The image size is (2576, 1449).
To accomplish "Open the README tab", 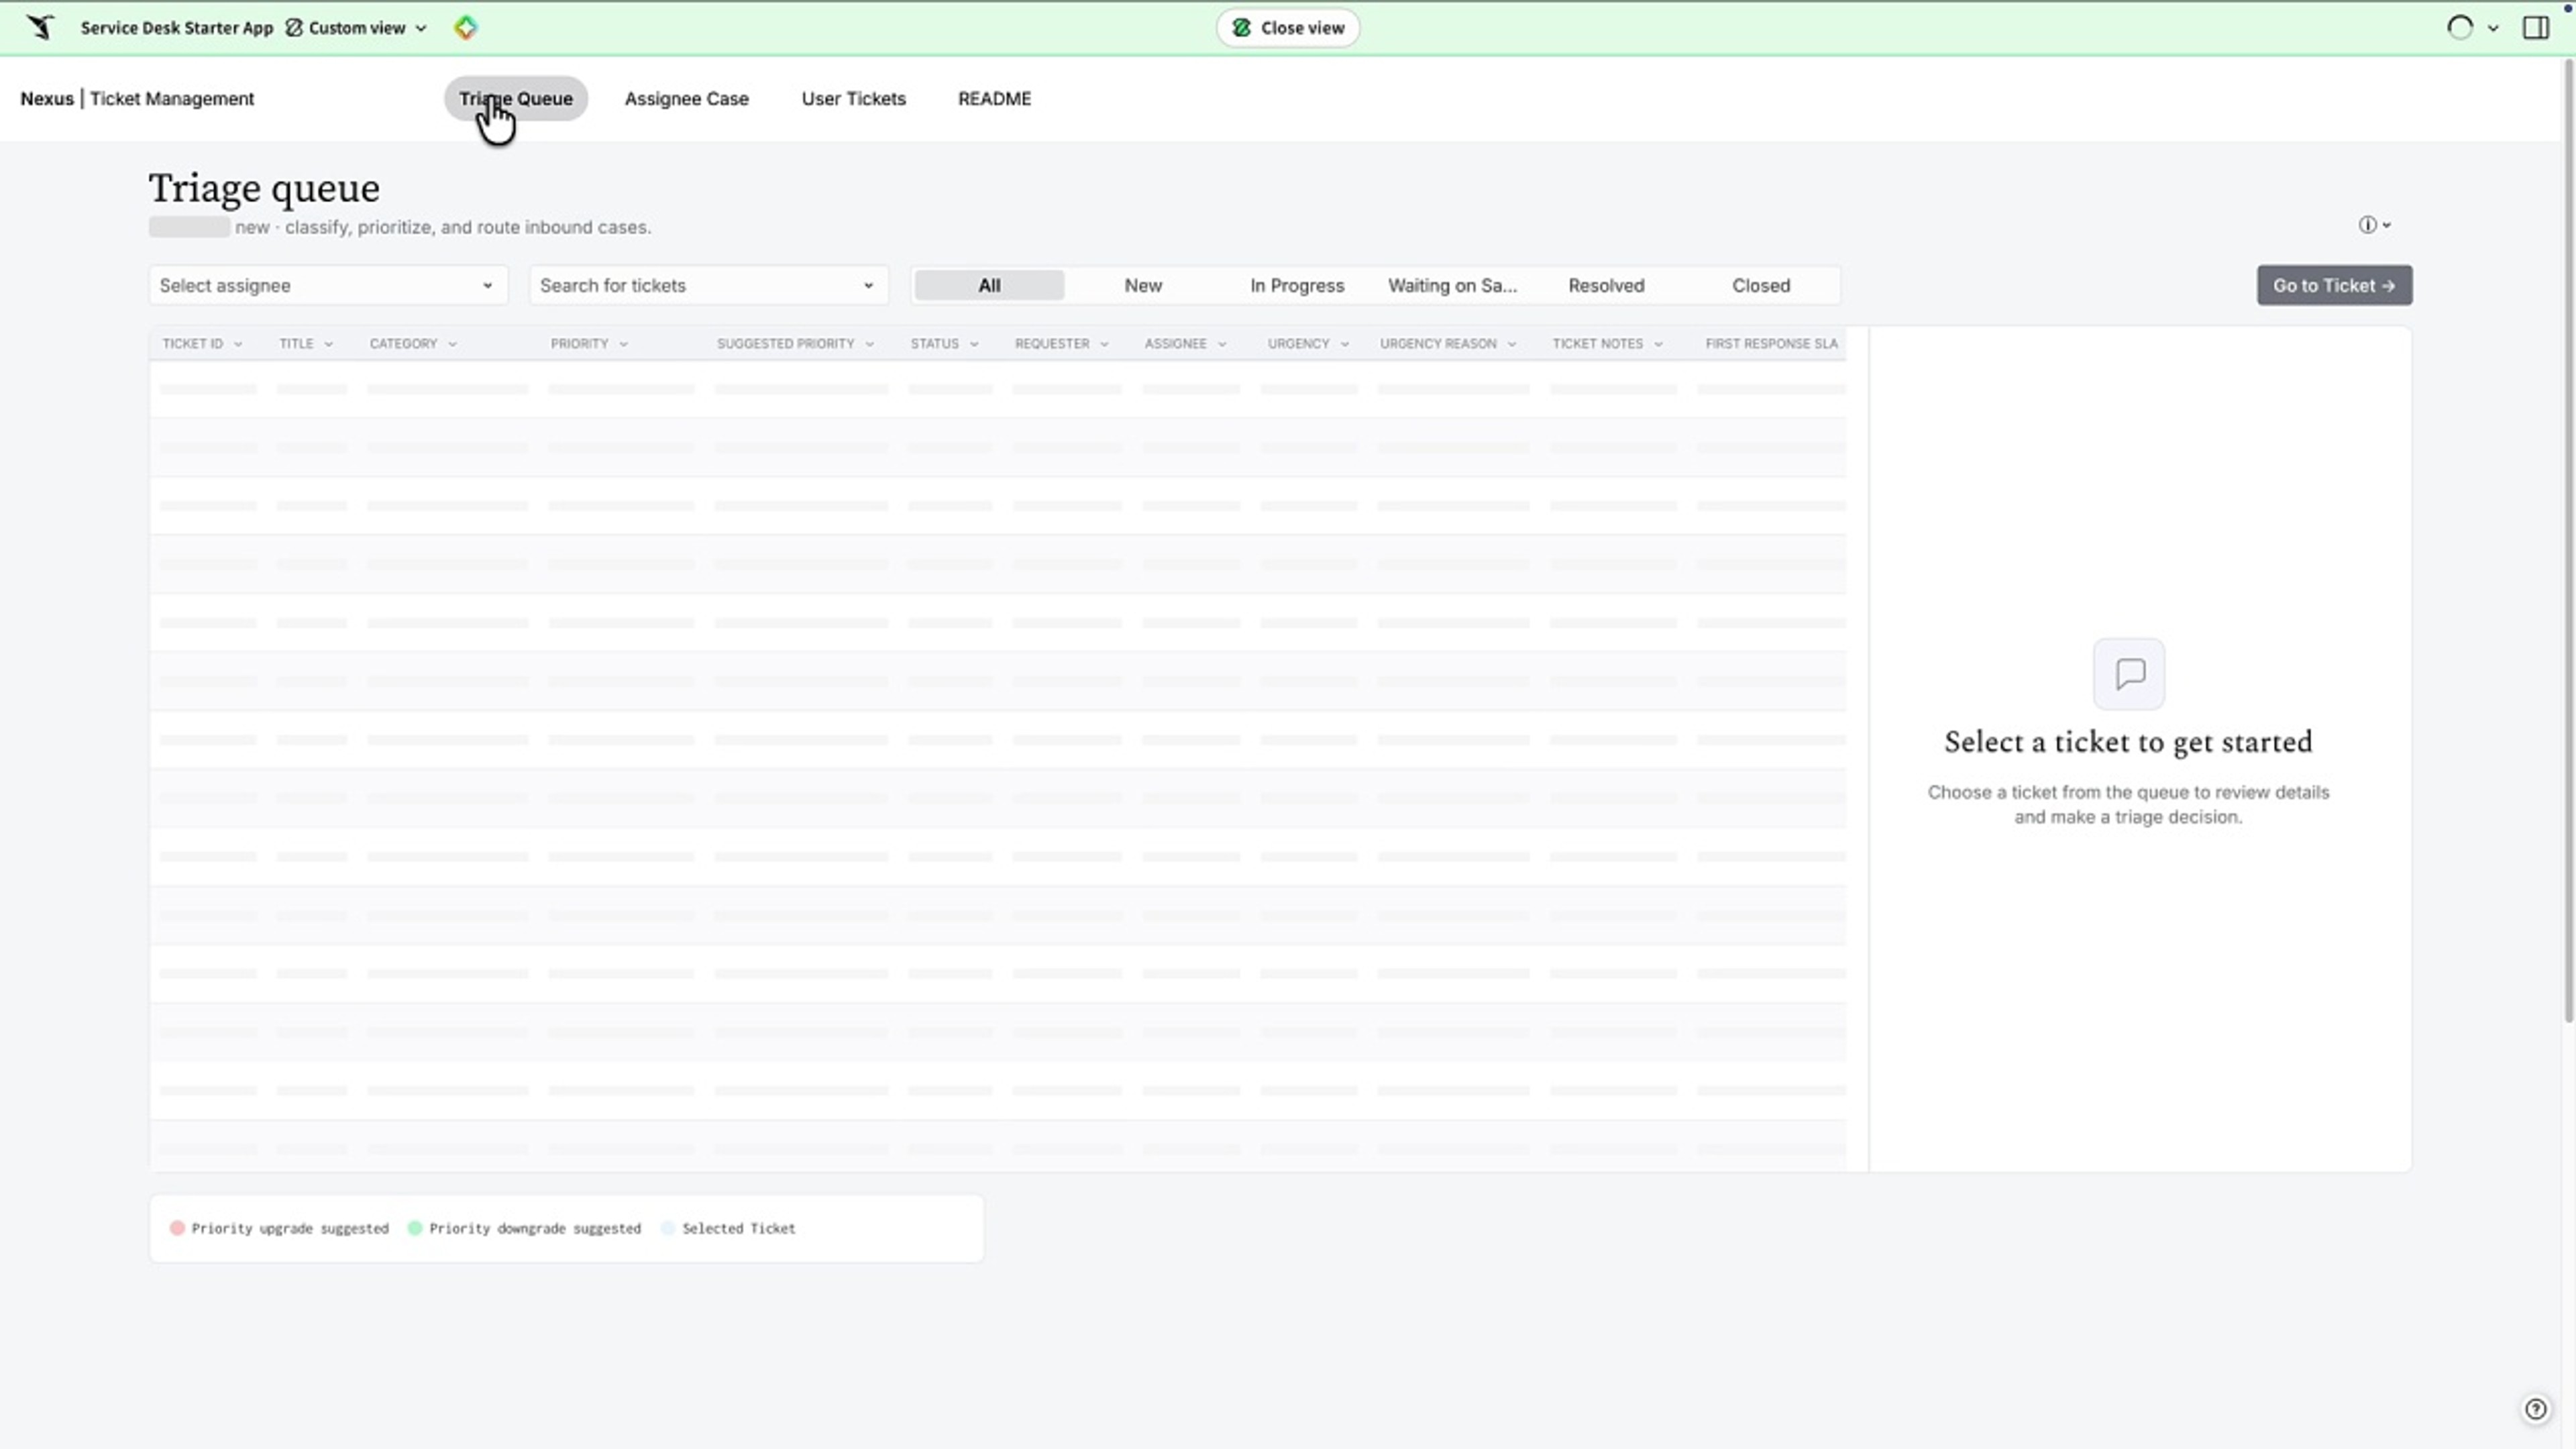I will coord(994,98).
